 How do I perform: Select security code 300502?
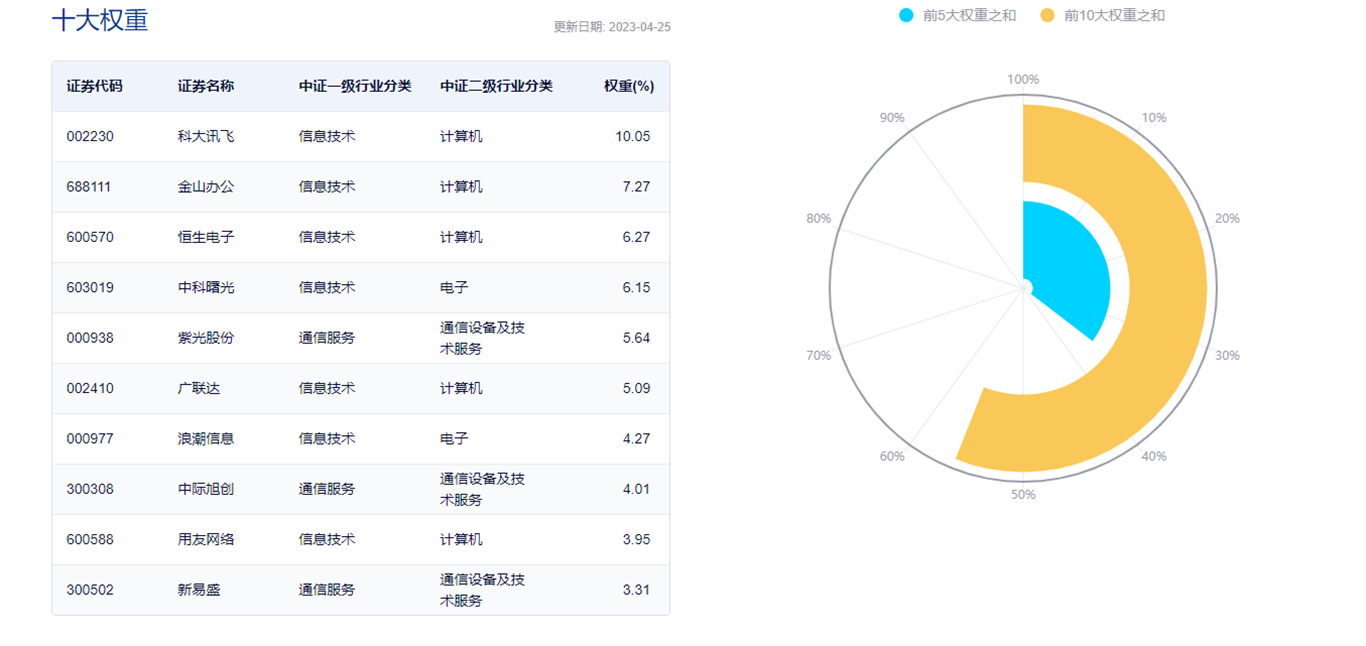tap(90, 590)
